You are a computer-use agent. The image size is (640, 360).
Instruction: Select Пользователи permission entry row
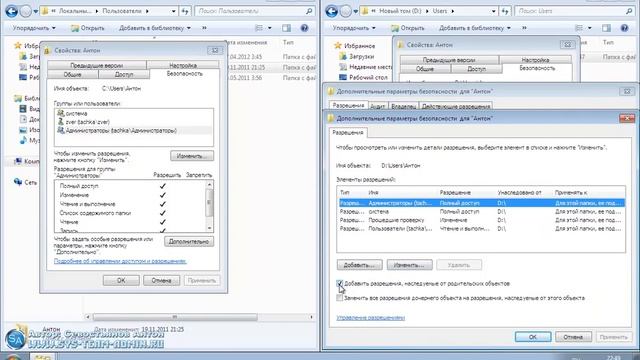click(481, 229)
